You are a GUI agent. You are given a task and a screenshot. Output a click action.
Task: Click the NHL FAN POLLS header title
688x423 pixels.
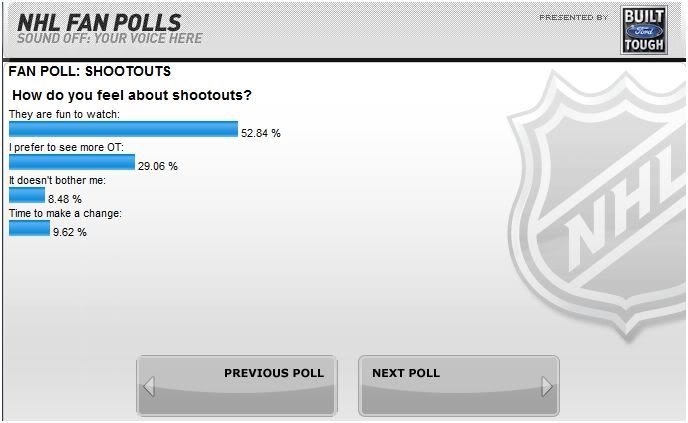pos(99,22)
